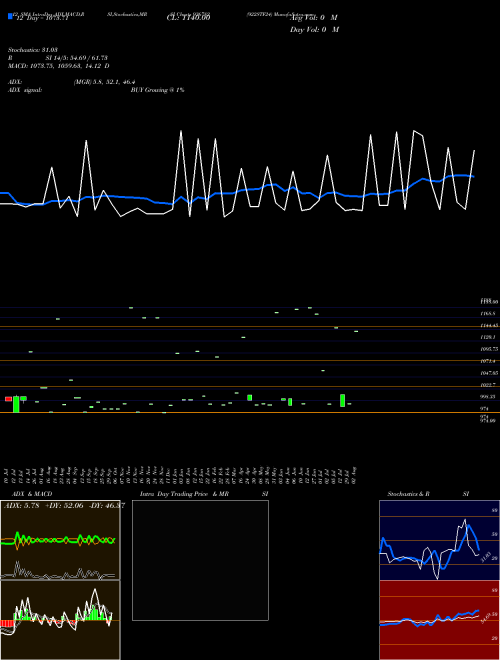Click the 31.03 value on Stochastics chart
Image resolution: width=500 pixels, height=660 pixels.
(484, 556)
